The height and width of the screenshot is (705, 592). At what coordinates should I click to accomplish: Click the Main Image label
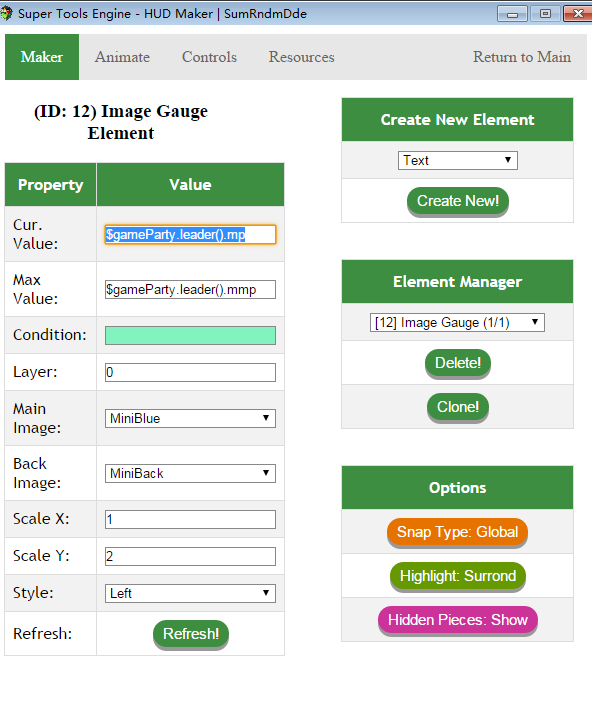tap(37, 418)
